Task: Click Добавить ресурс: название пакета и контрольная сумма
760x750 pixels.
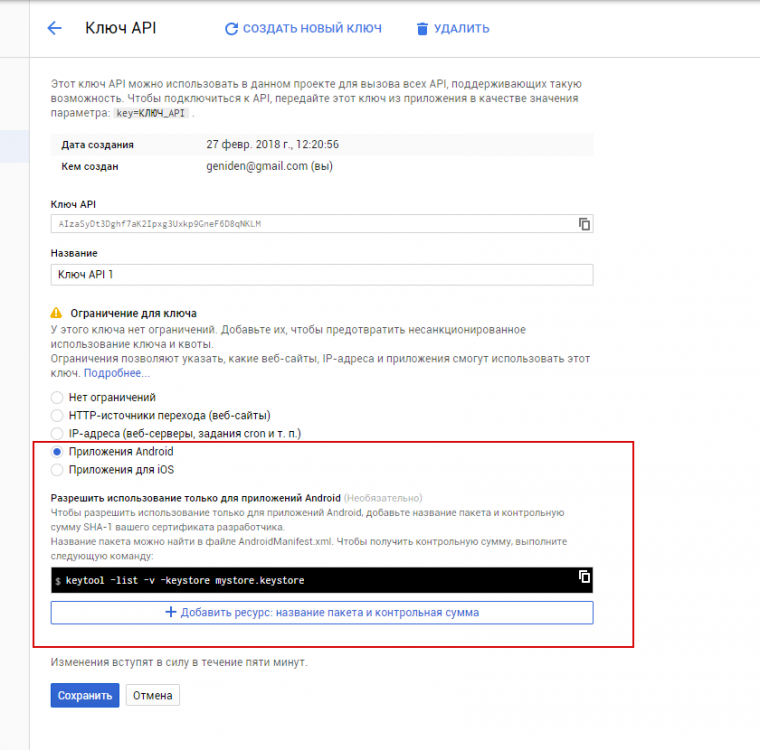Action: tap(322, 612)
